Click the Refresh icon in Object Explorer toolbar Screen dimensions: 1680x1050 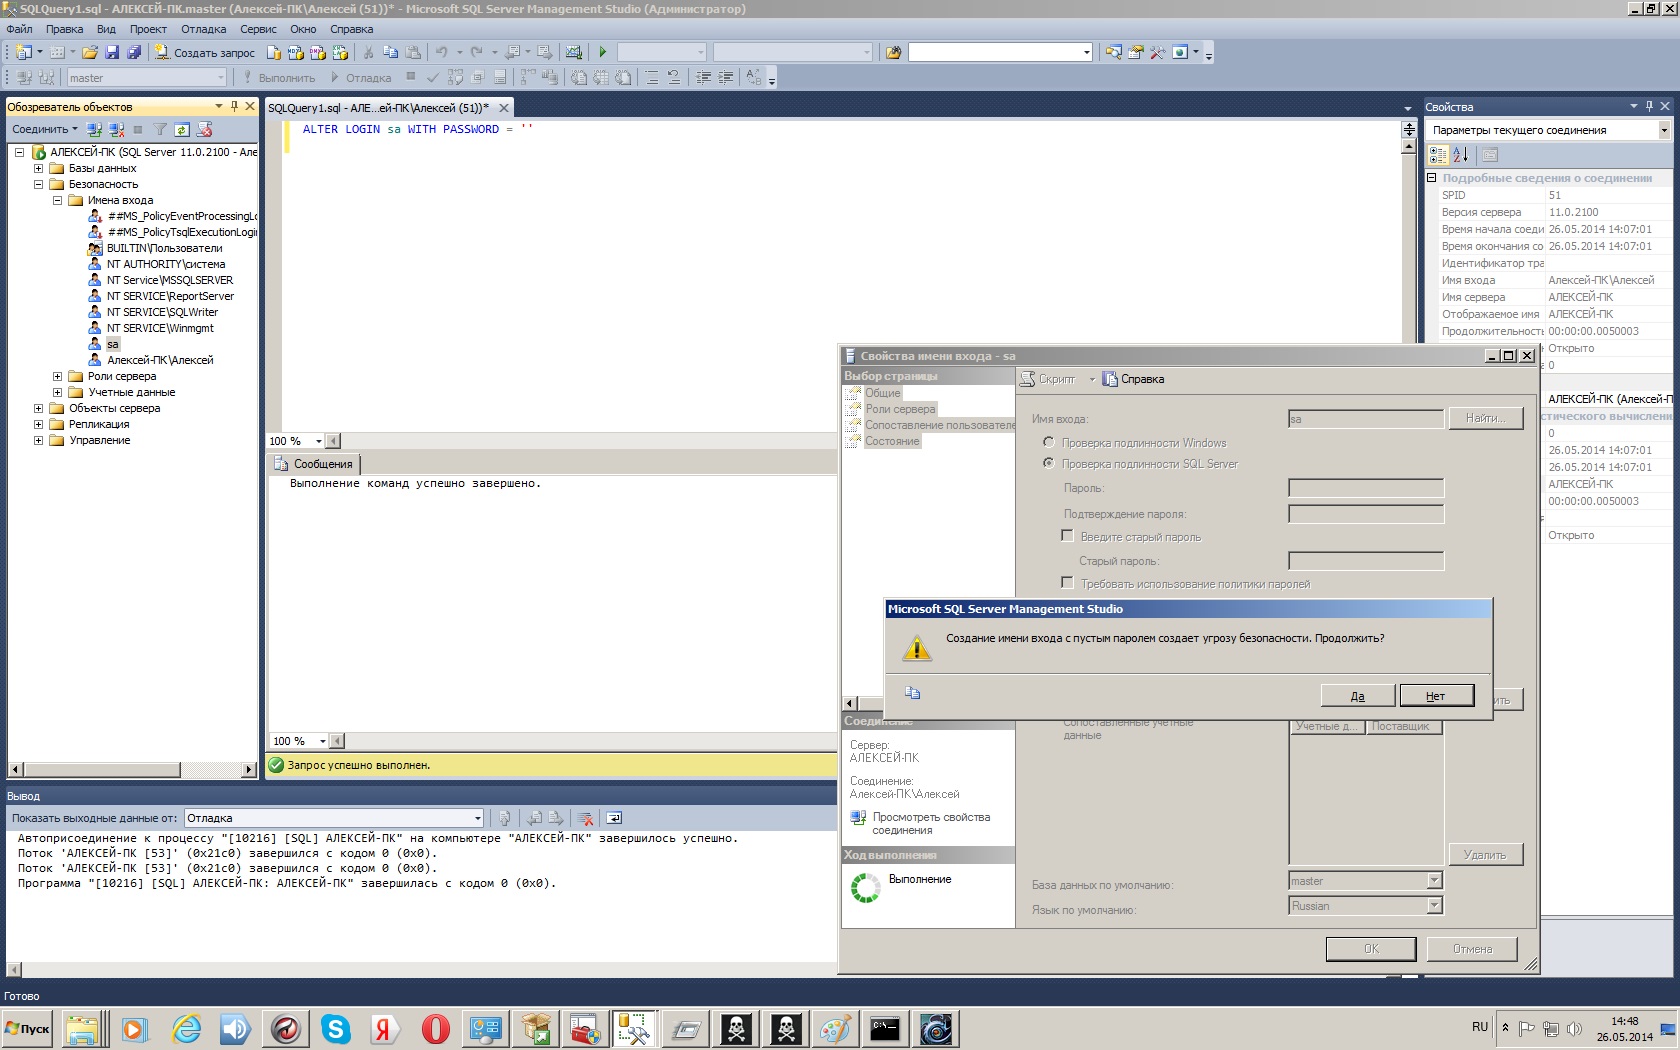pos(182,129)
